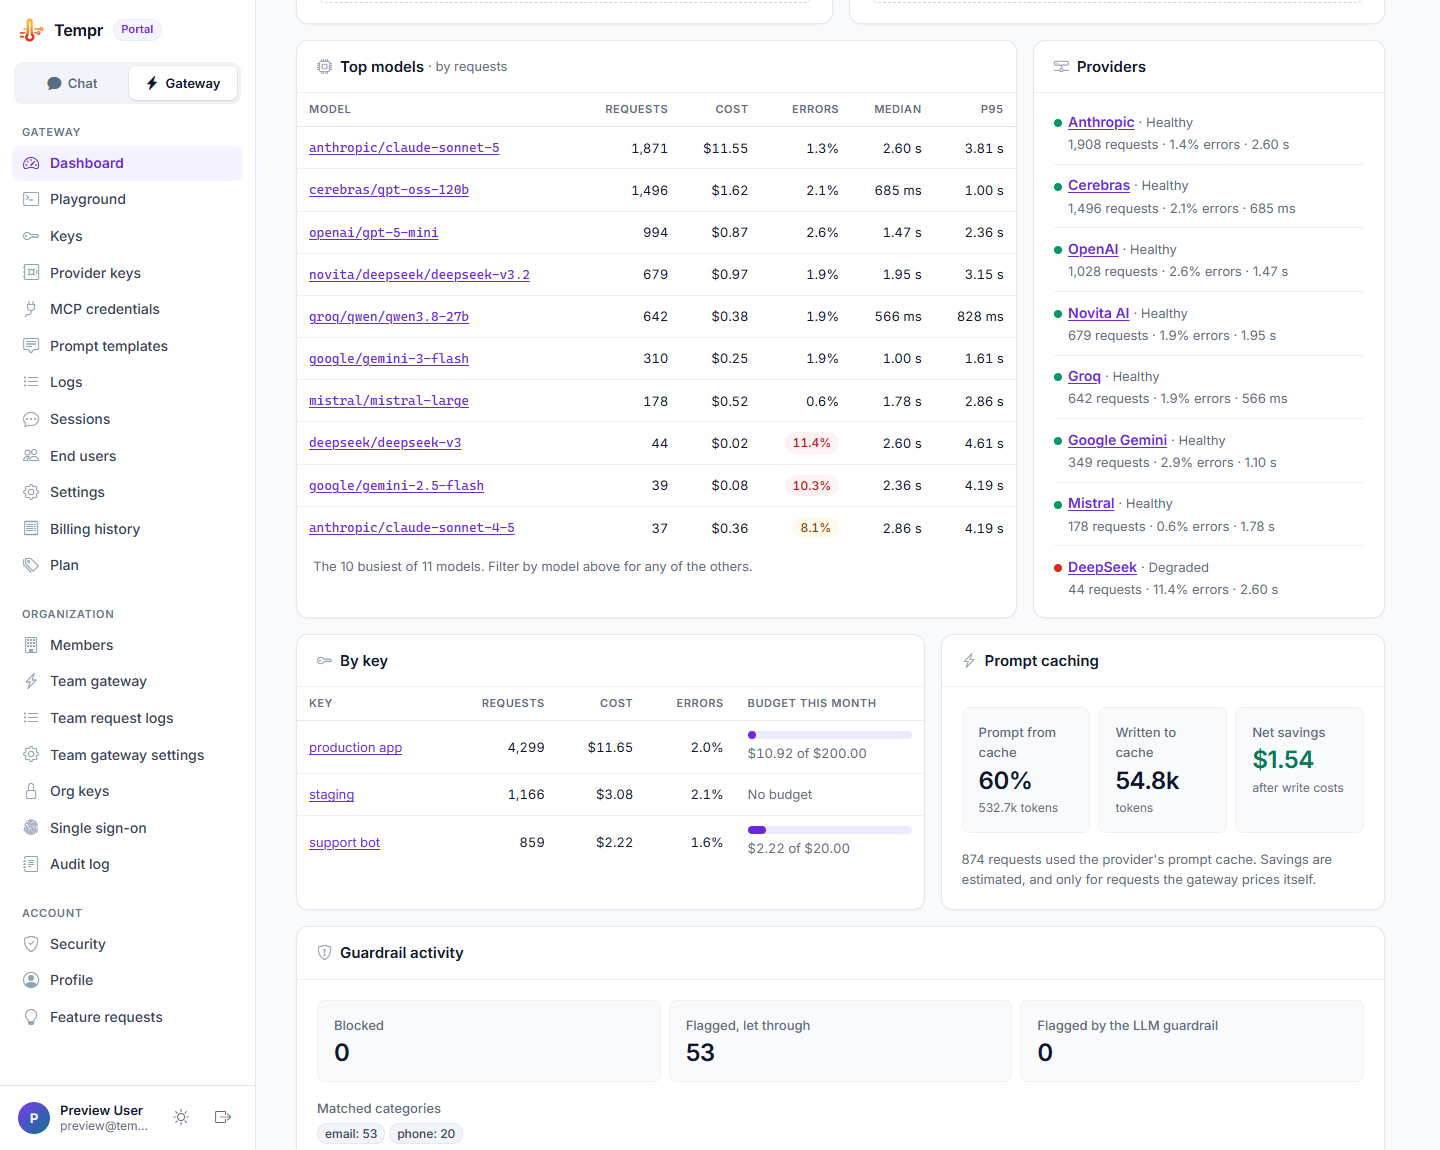Go to Billing history

click(x=127, y=529)
